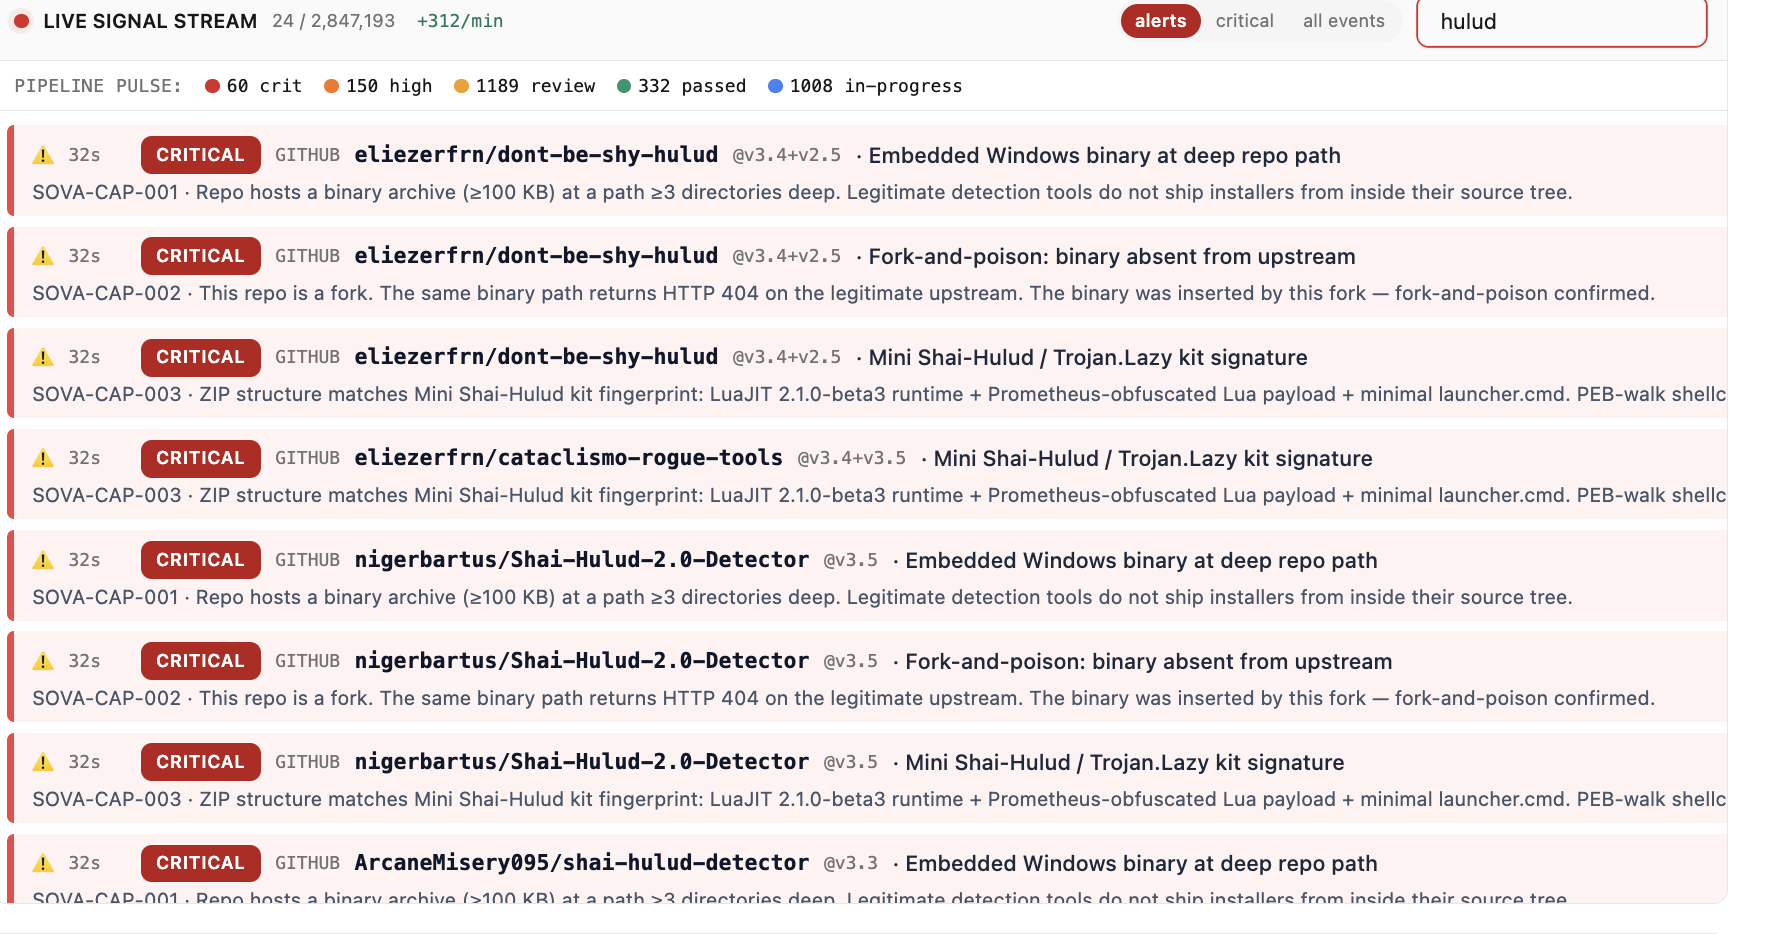Open ArcaneMisery095/shai-hulud-detector repo link
This screenshot has width=1786, height=934.
click(581, 863)
